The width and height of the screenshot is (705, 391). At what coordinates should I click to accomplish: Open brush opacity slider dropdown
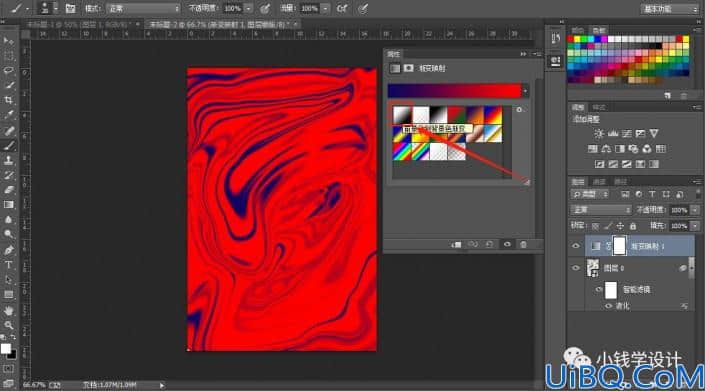click(248, 9)
